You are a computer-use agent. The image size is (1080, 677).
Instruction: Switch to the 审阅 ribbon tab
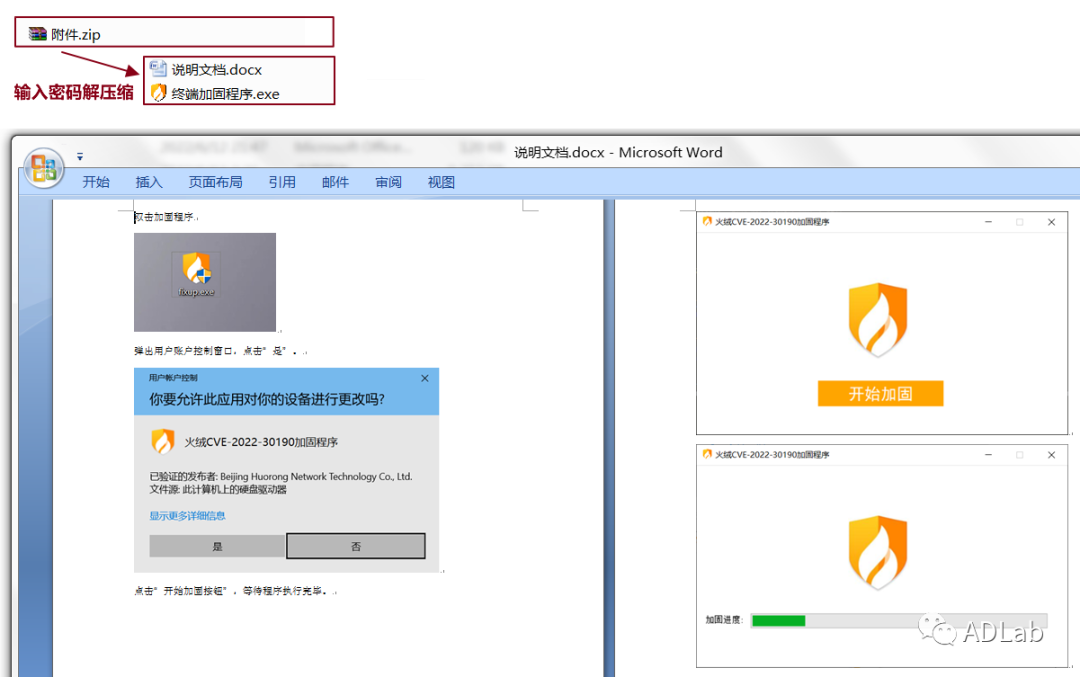[x=388, y=182]
